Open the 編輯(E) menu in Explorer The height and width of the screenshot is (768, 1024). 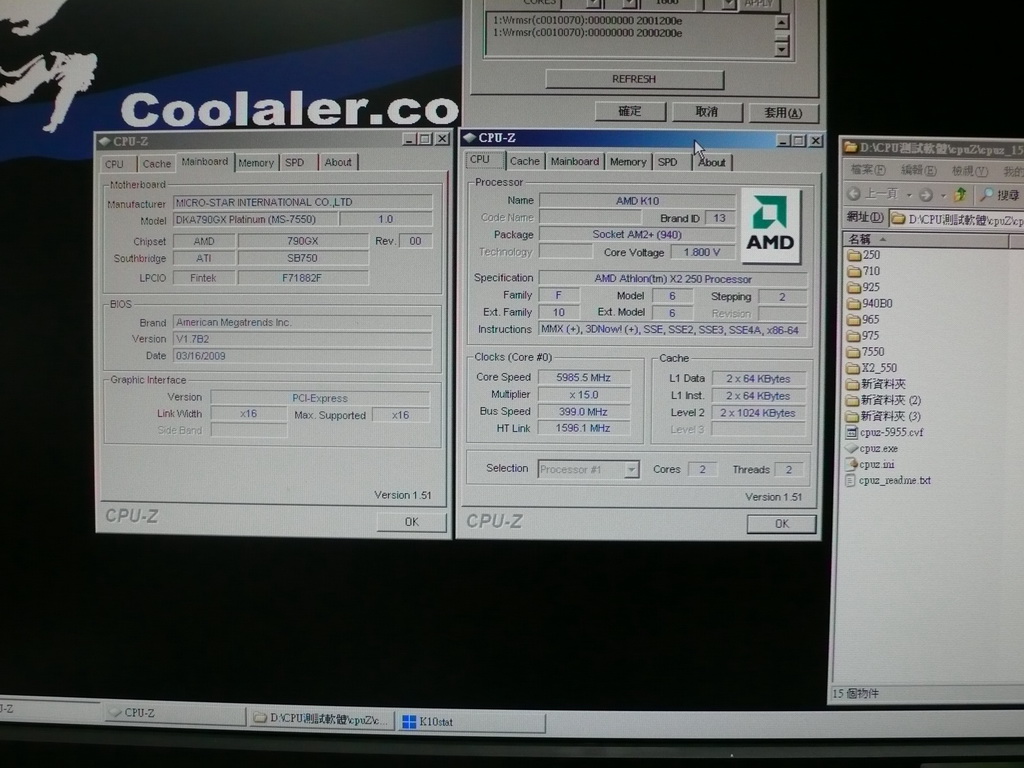point(919,170)
